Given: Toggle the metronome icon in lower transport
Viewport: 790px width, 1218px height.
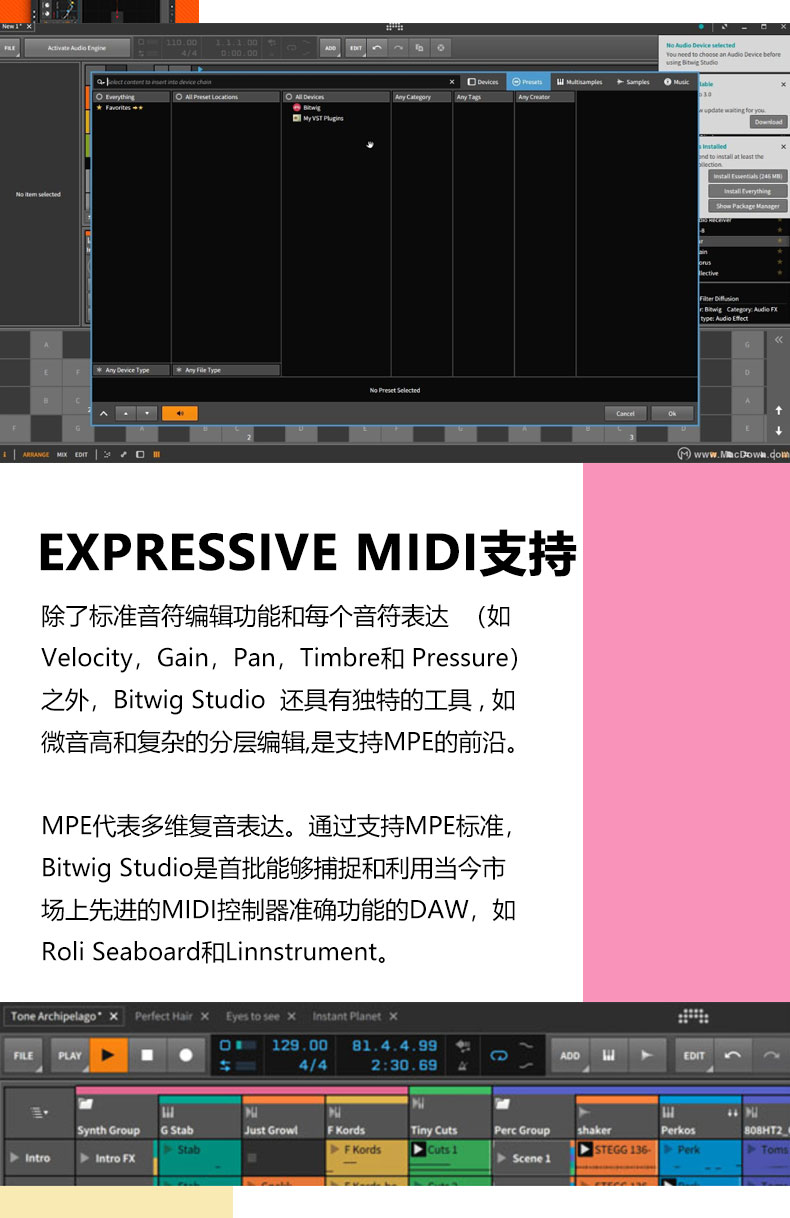Looking at the screenshot, I should point(463,1065).
